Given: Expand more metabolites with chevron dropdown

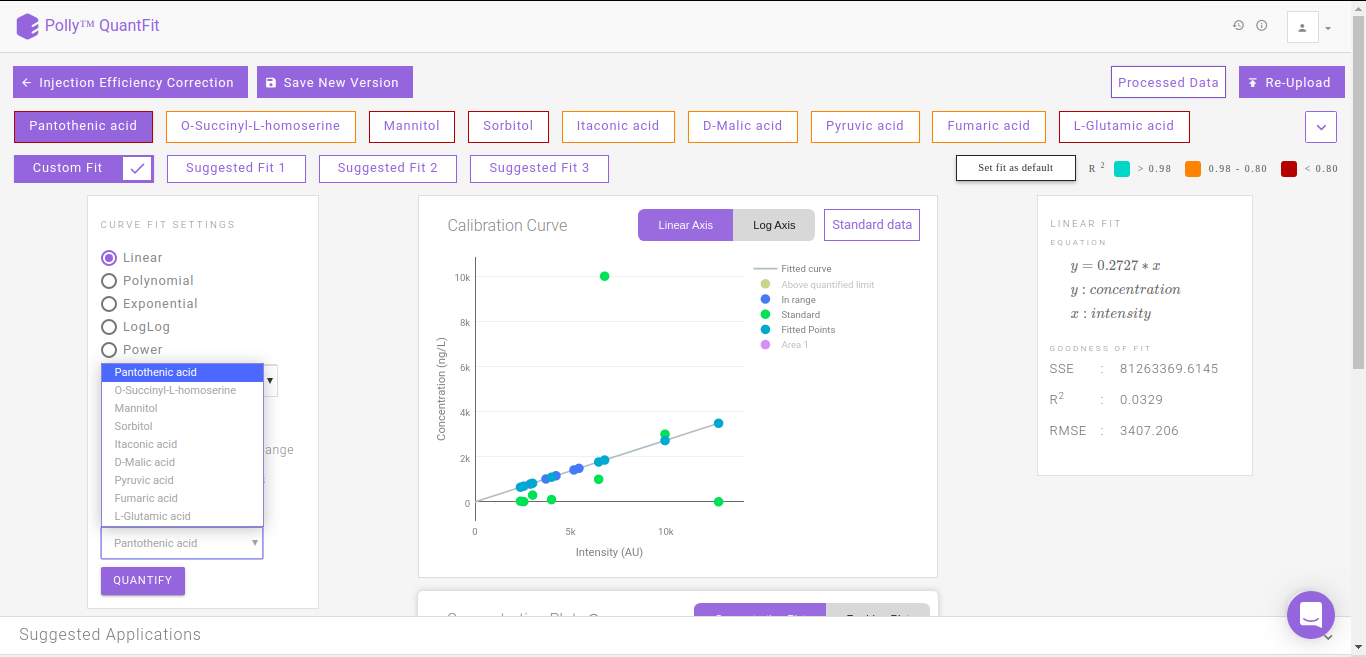Looking at the screenshot, I should click(1321, 127).
